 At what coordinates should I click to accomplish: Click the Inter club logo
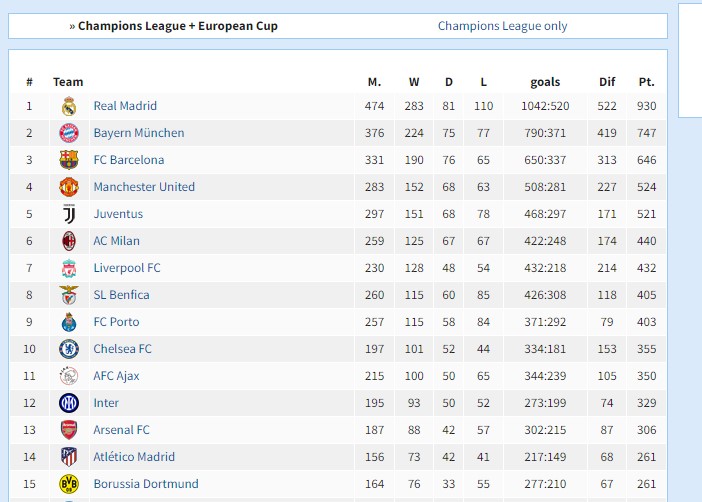point(69,403)
